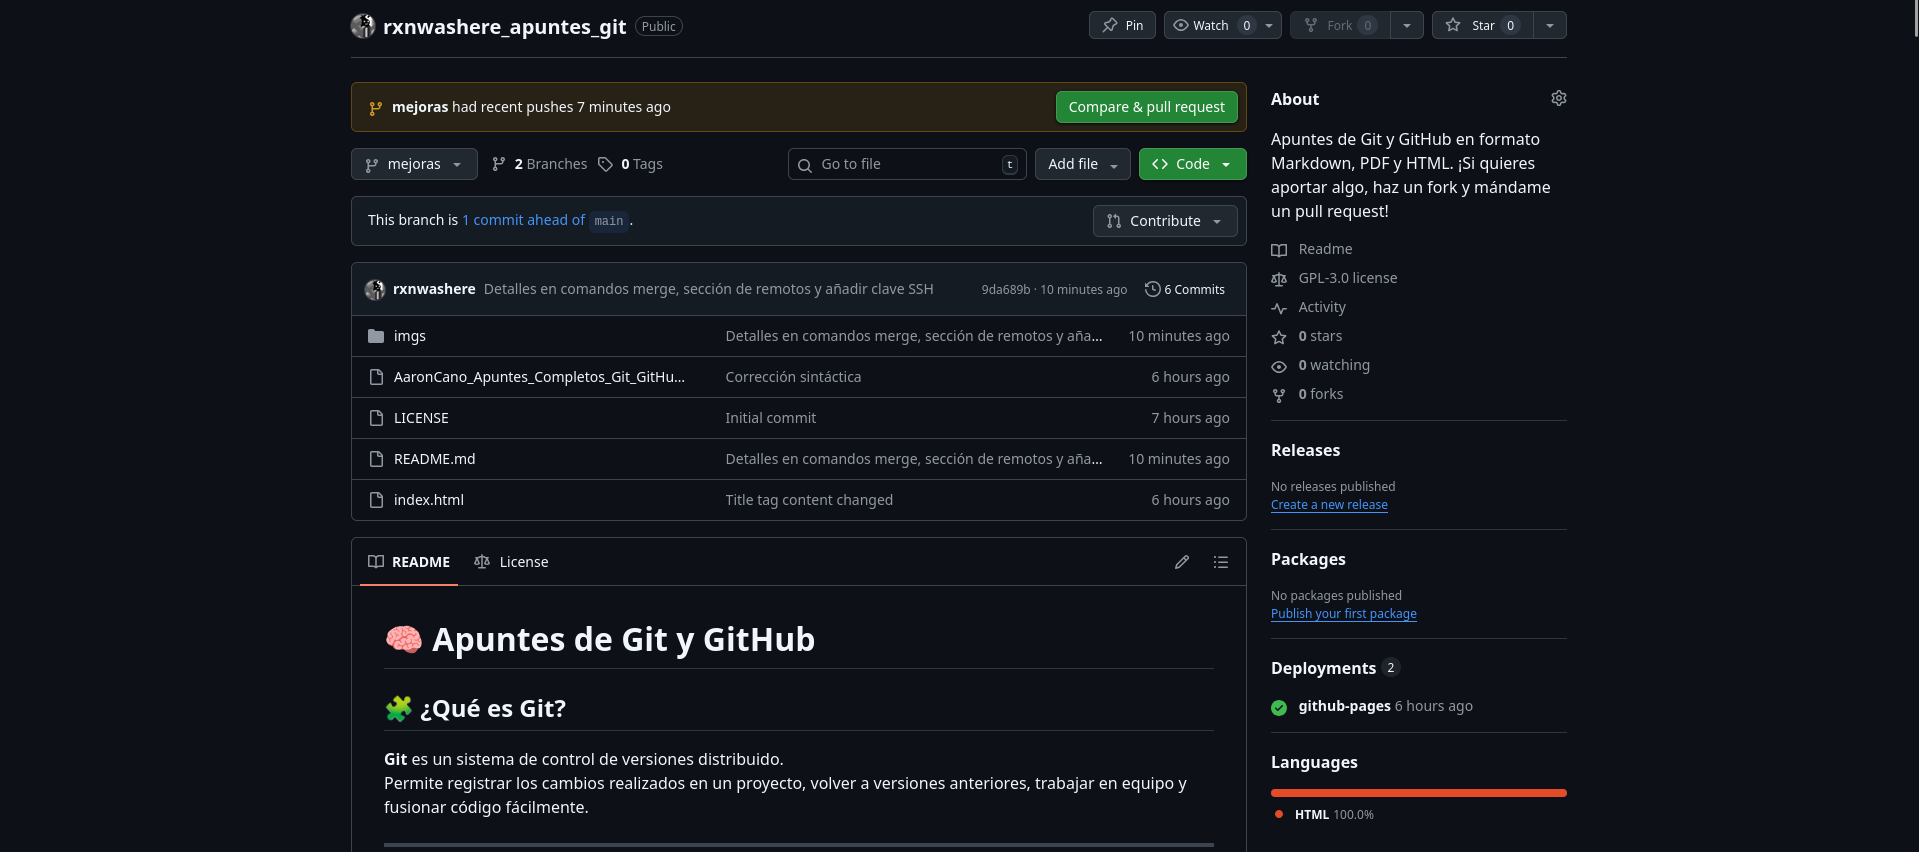Image resolution: width=1919 pixels, height=852 pixels.
Task: Fork the repository
Action: [x=1340, y=25]
